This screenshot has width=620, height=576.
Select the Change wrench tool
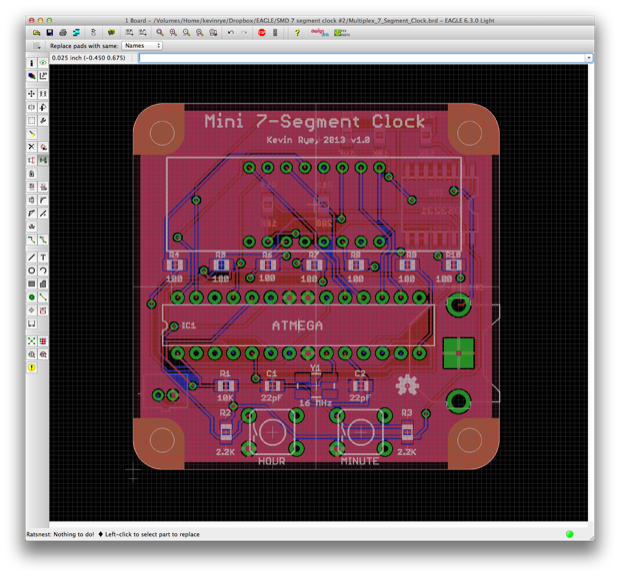click(x=43, y=121)
